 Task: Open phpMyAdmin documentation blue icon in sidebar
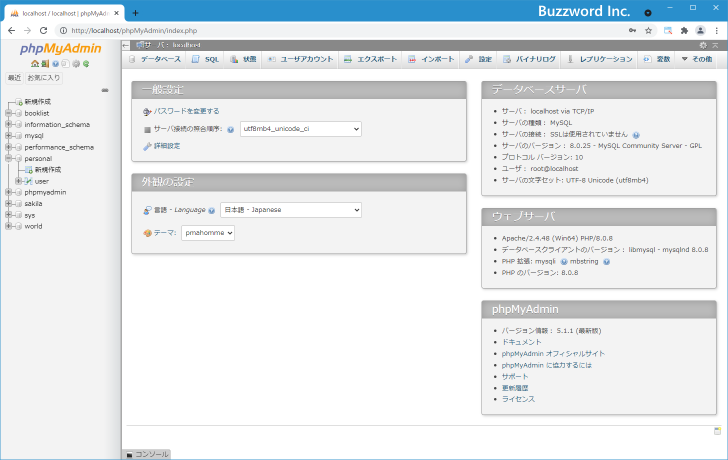[x=55, y=64]
